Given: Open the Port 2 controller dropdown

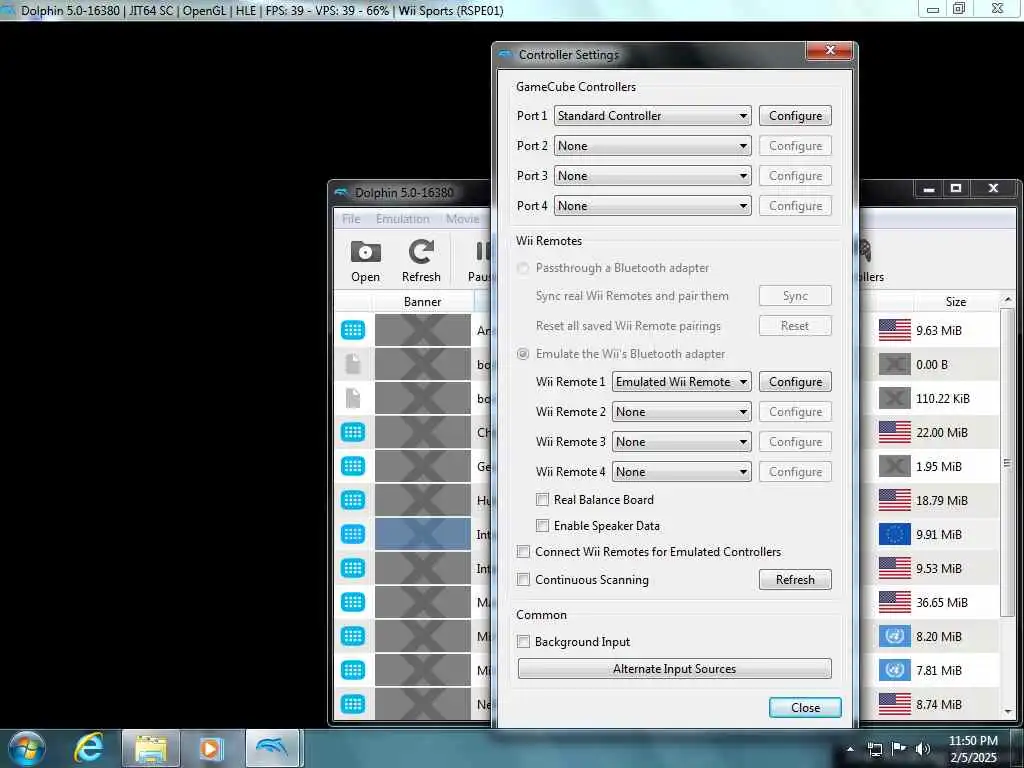Looking at the screenshot, I should tap(652, 146).
